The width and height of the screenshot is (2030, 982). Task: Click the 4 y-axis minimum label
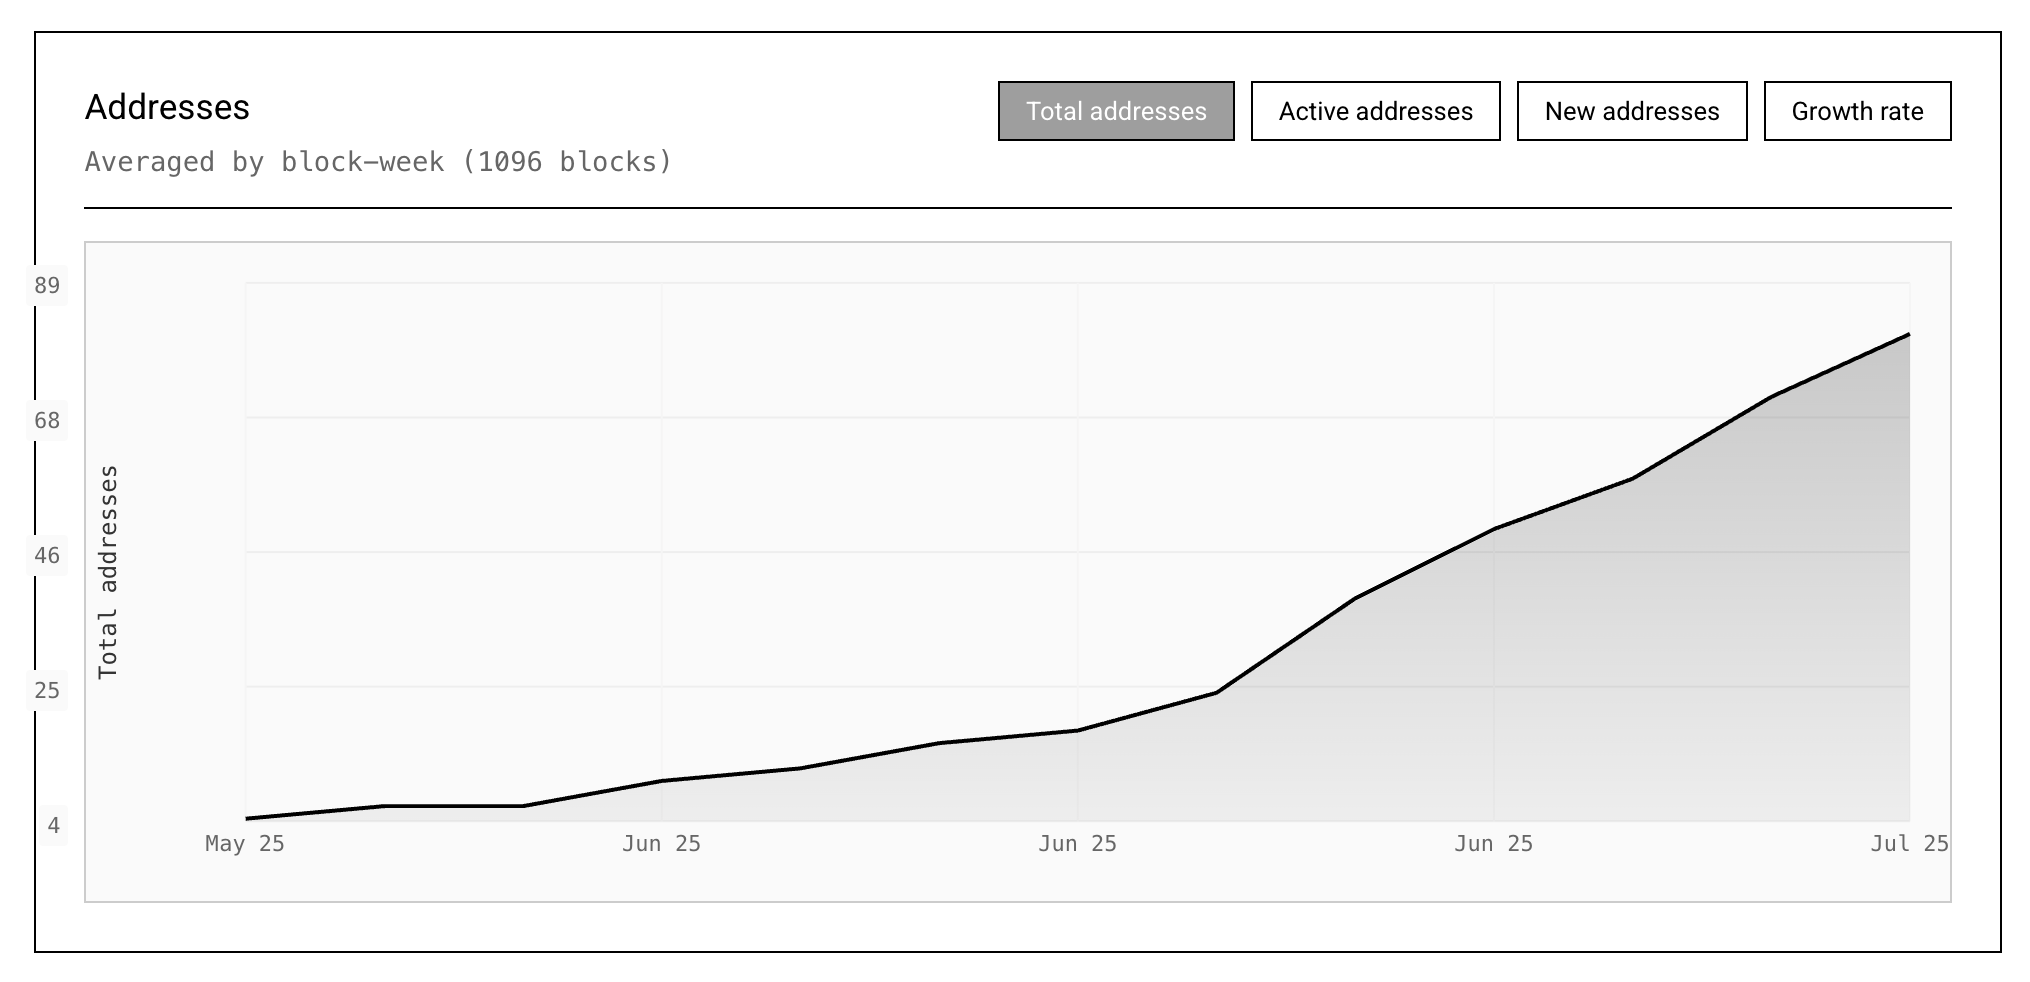pyautogui.click(x=53, y=826)
